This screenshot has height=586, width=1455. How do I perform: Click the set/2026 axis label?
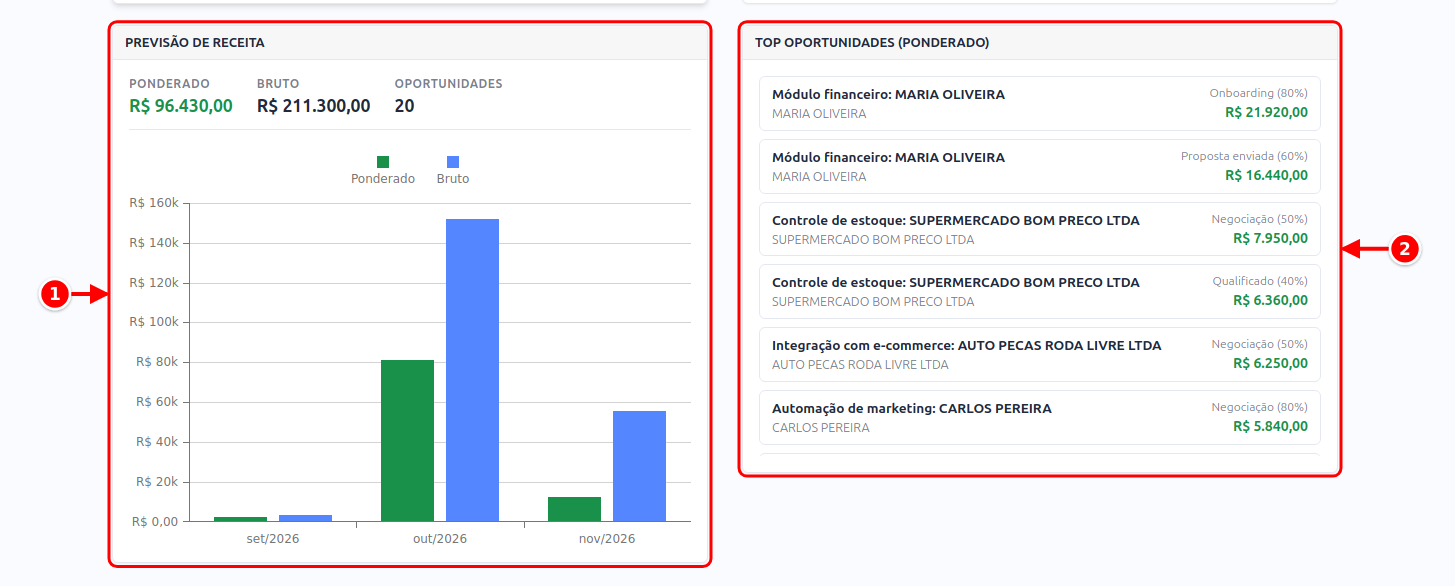tap(273, 539)
